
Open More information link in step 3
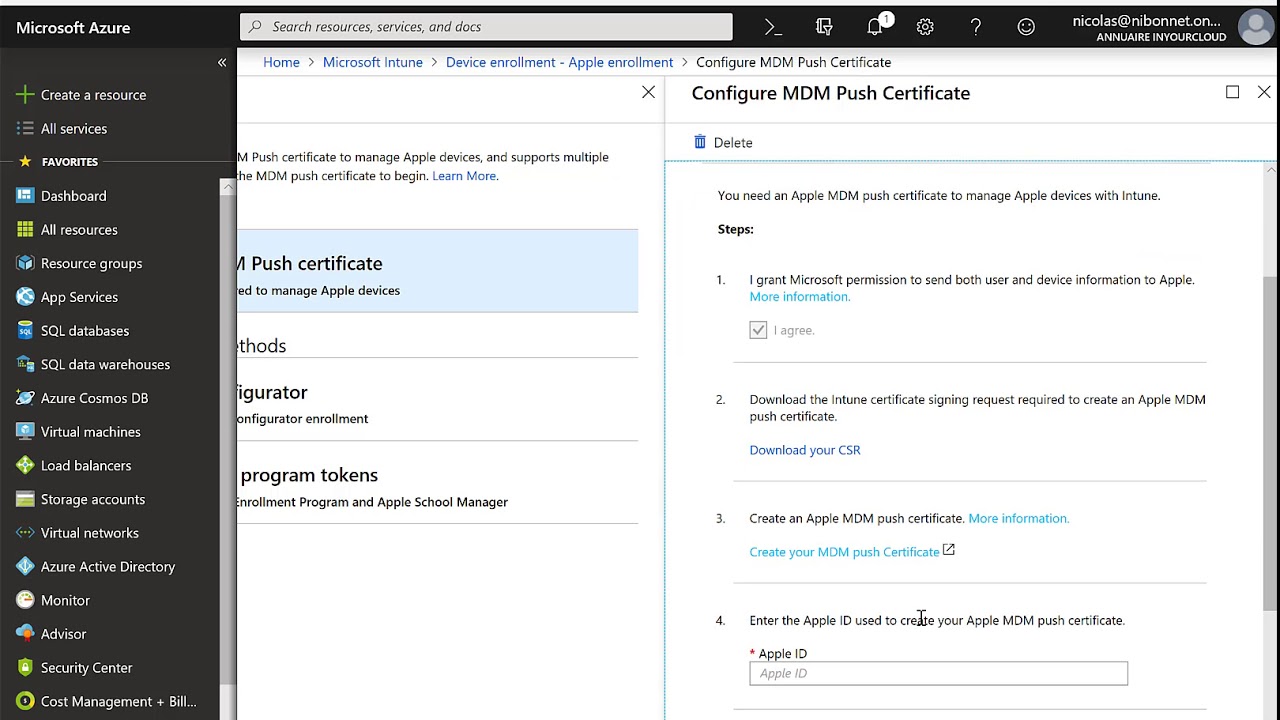tap(1018, 518)
